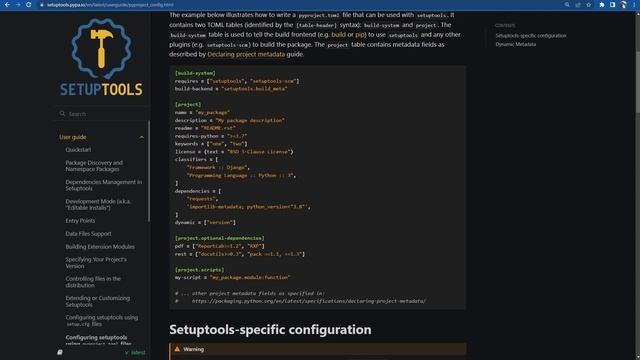The width and height of the screenshot is (640, 360).
Task: Click the Setuptools hammer logo
Action: tap(101, 57)
